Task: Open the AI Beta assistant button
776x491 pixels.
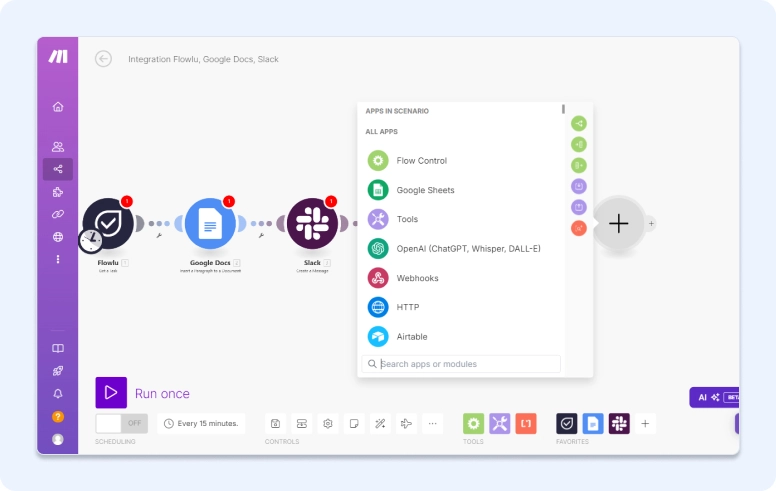Action: coord(714,397)
